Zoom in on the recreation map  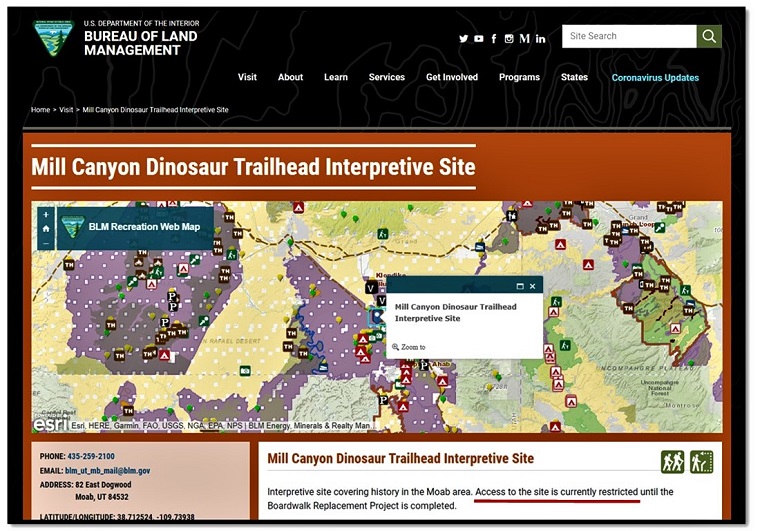point(45,214)
